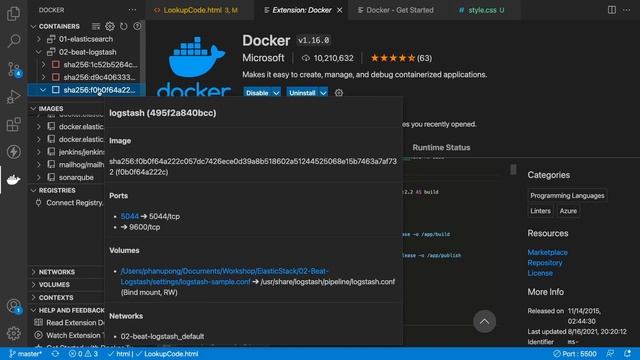Open notifications bell in status bar
This screenshot has height=360, width=640.
pyautogui.click(x=627, y=353)
